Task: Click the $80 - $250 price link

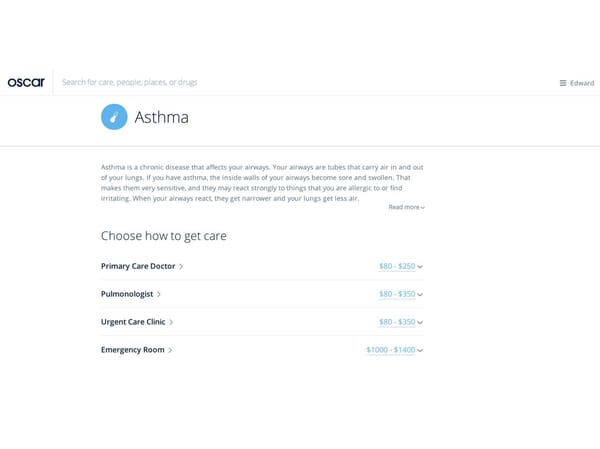Action: pos(397,266)
